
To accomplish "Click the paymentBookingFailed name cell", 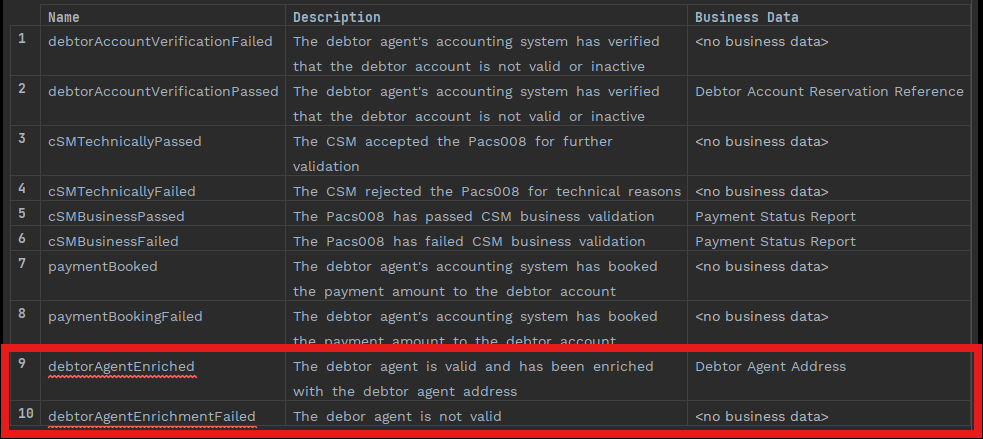I will (x=125, y=316).
